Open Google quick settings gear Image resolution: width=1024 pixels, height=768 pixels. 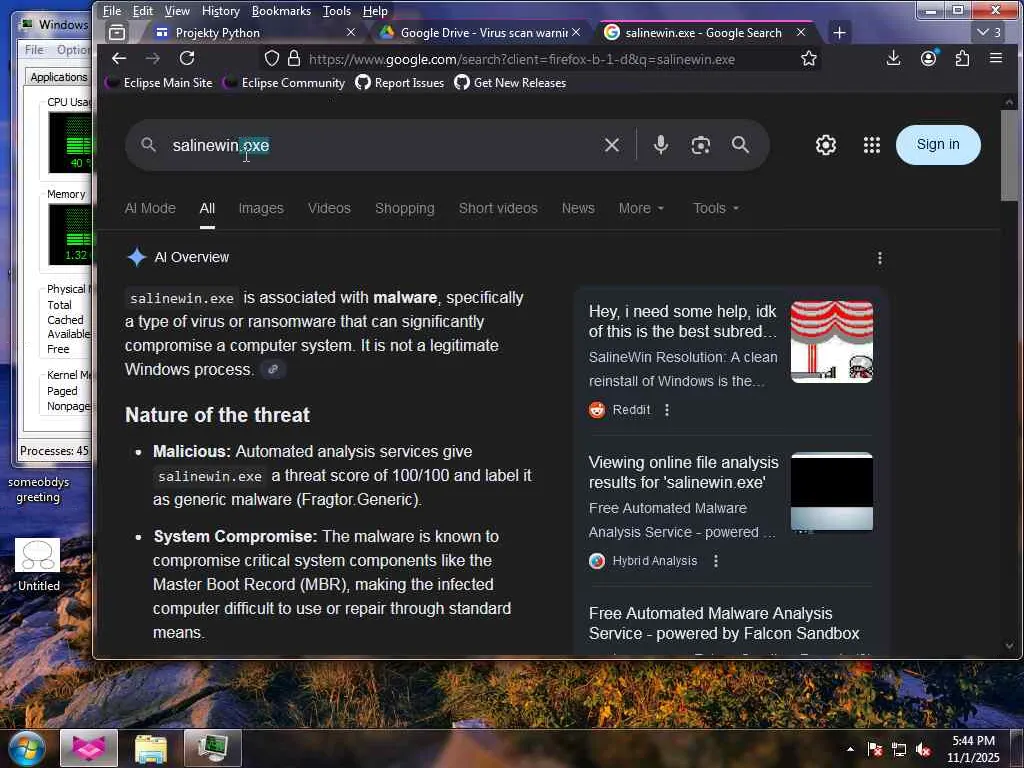click(826, 145)
